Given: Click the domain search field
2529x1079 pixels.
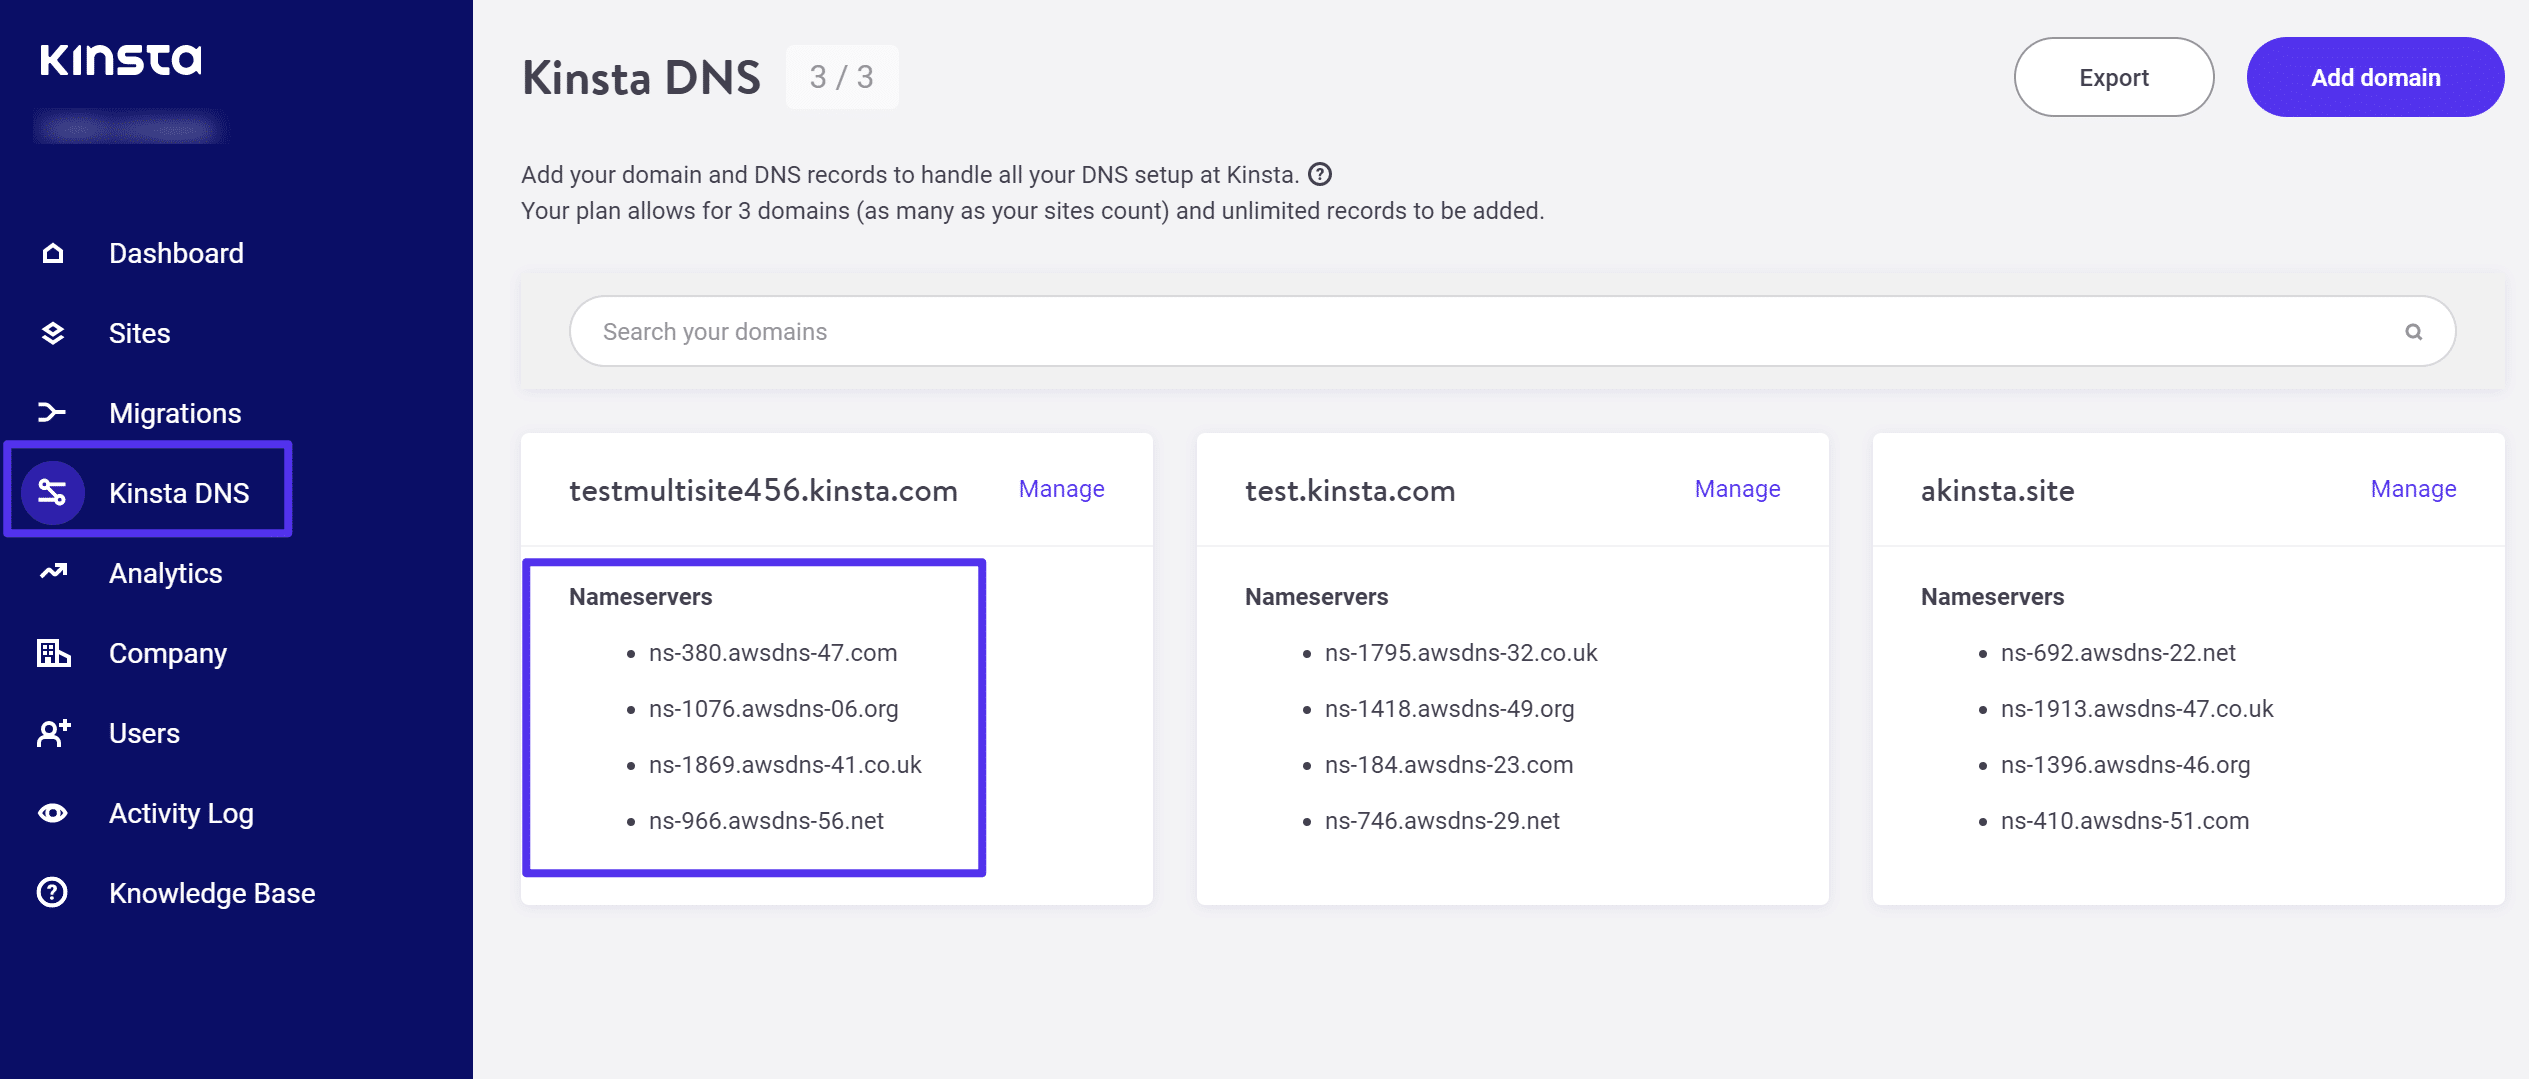Looking at the screenshot, I should (1200, 330).
